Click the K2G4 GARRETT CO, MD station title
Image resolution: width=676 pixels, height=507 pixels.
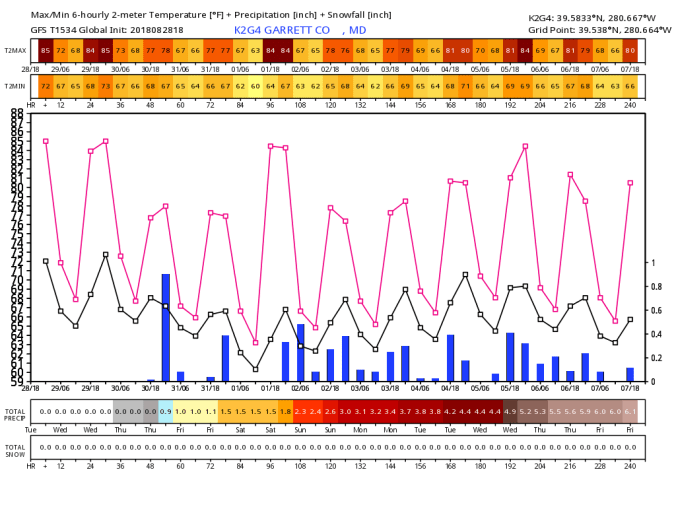click(x=301, y=30)
